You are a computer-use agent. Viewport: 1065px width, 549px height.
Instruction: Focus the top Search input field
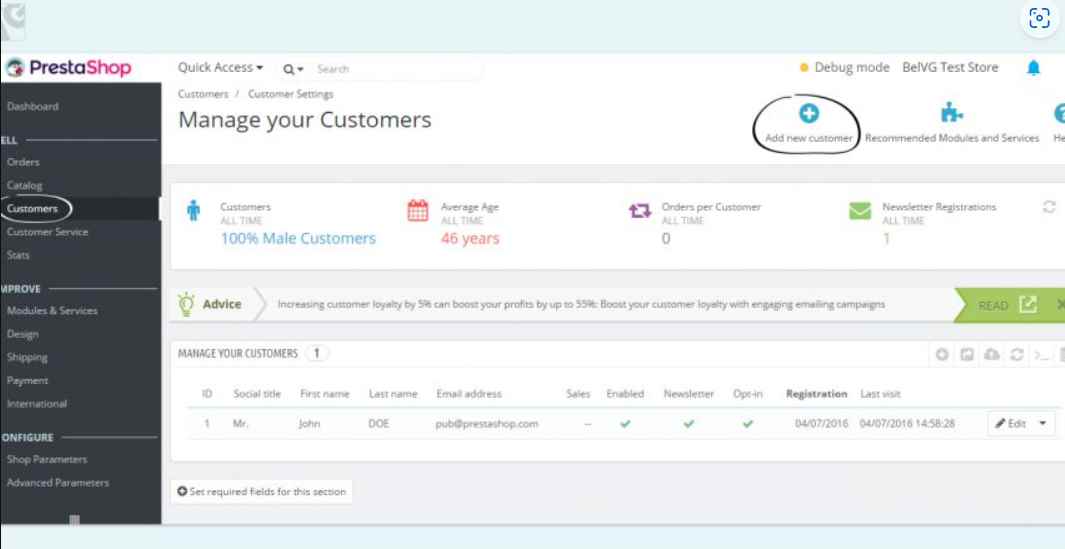(x=397, y=69)
